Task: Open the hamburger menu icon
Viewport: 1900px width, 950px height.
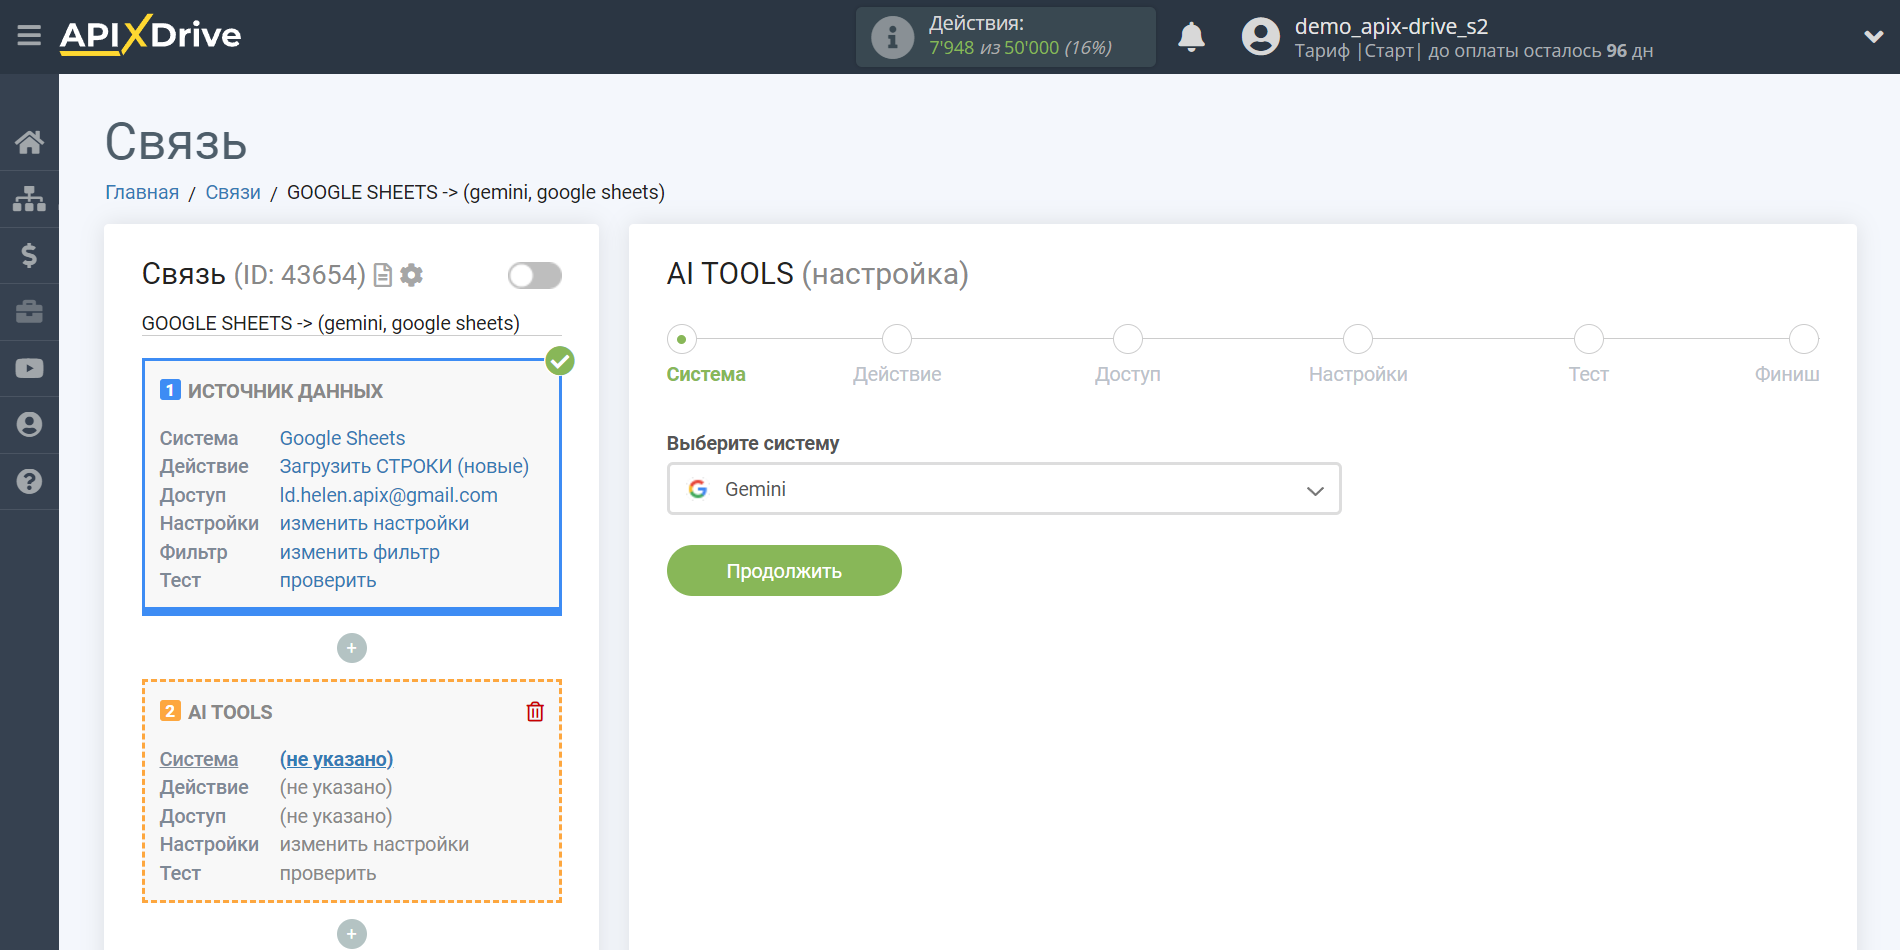Action: pos(29,36)
